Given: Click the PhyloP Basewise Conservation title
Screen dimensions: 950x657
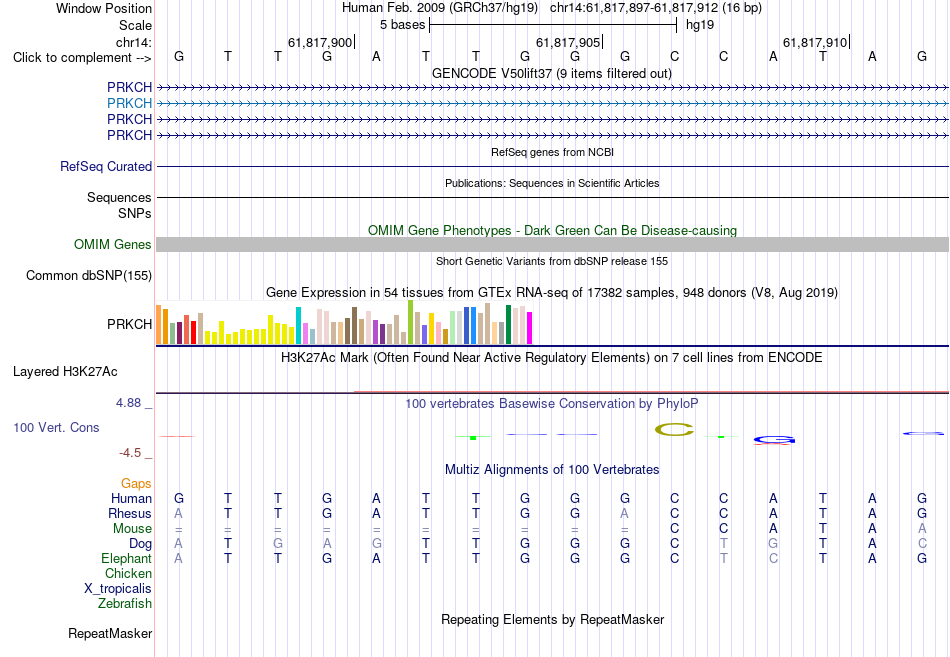Looking at the screenshot, I should click(x=552, y=404).
